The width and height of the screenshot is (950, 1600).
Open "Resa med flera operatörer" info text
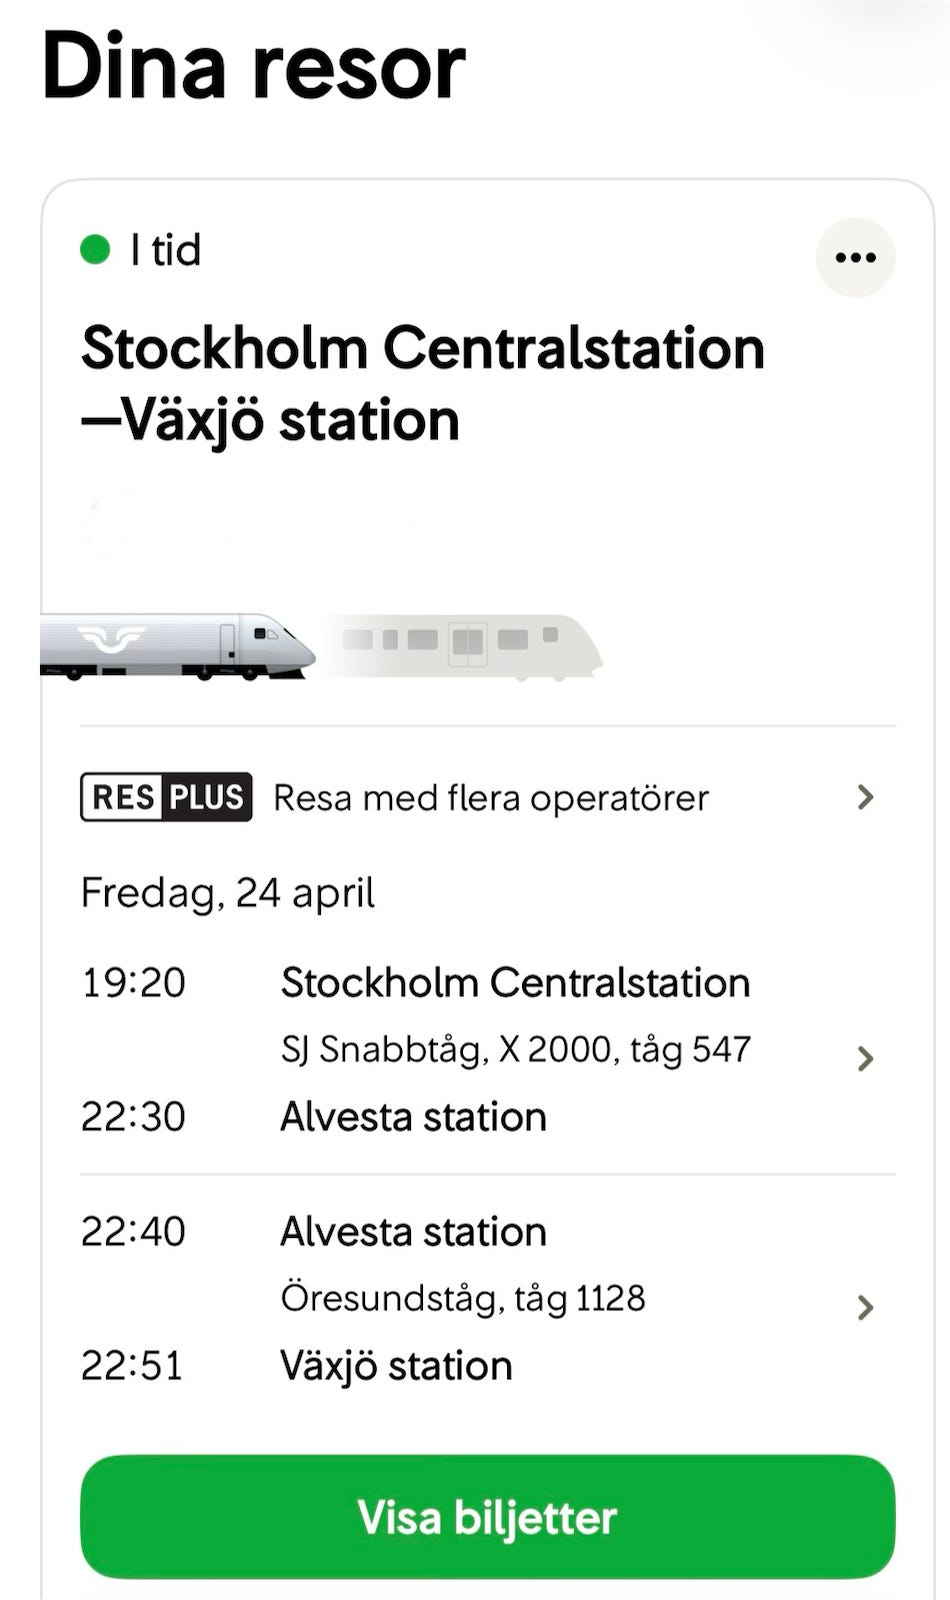[x=490, y=798]
